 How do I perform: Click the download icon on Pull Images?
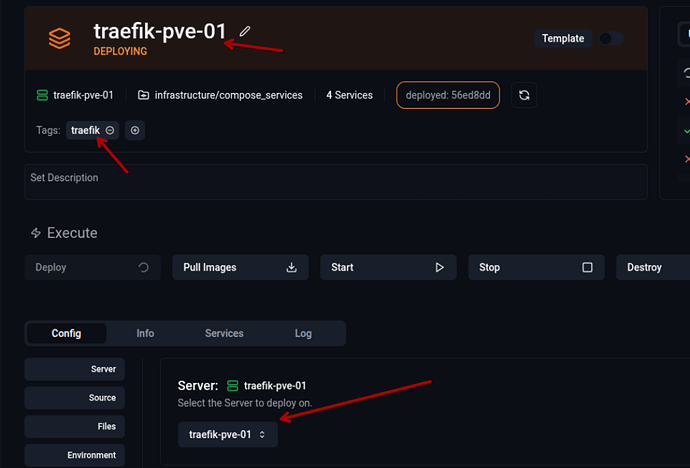point(292,268)
